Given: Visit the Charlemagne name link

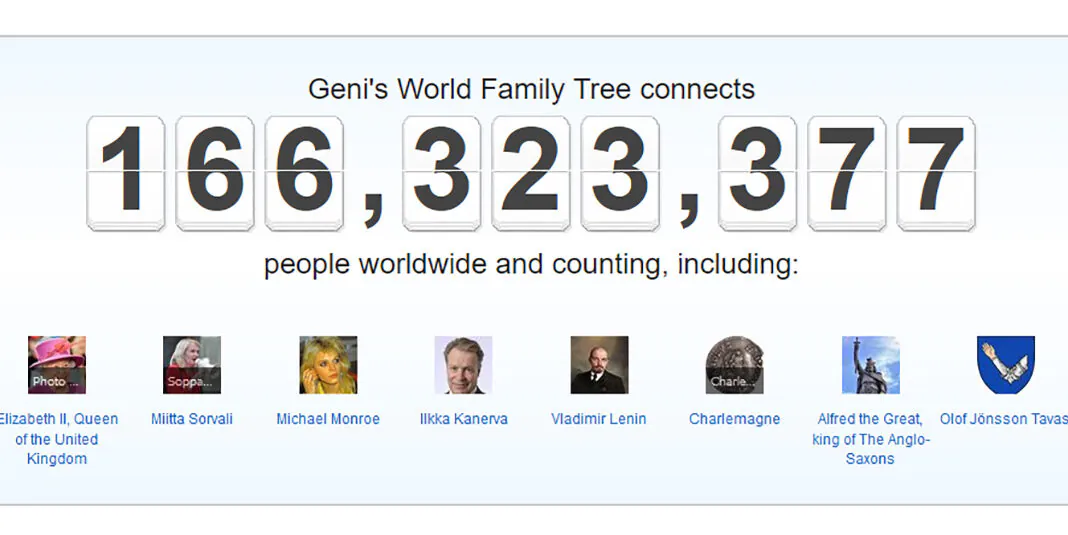Looking at the screenshot, I should coord(735,419).
